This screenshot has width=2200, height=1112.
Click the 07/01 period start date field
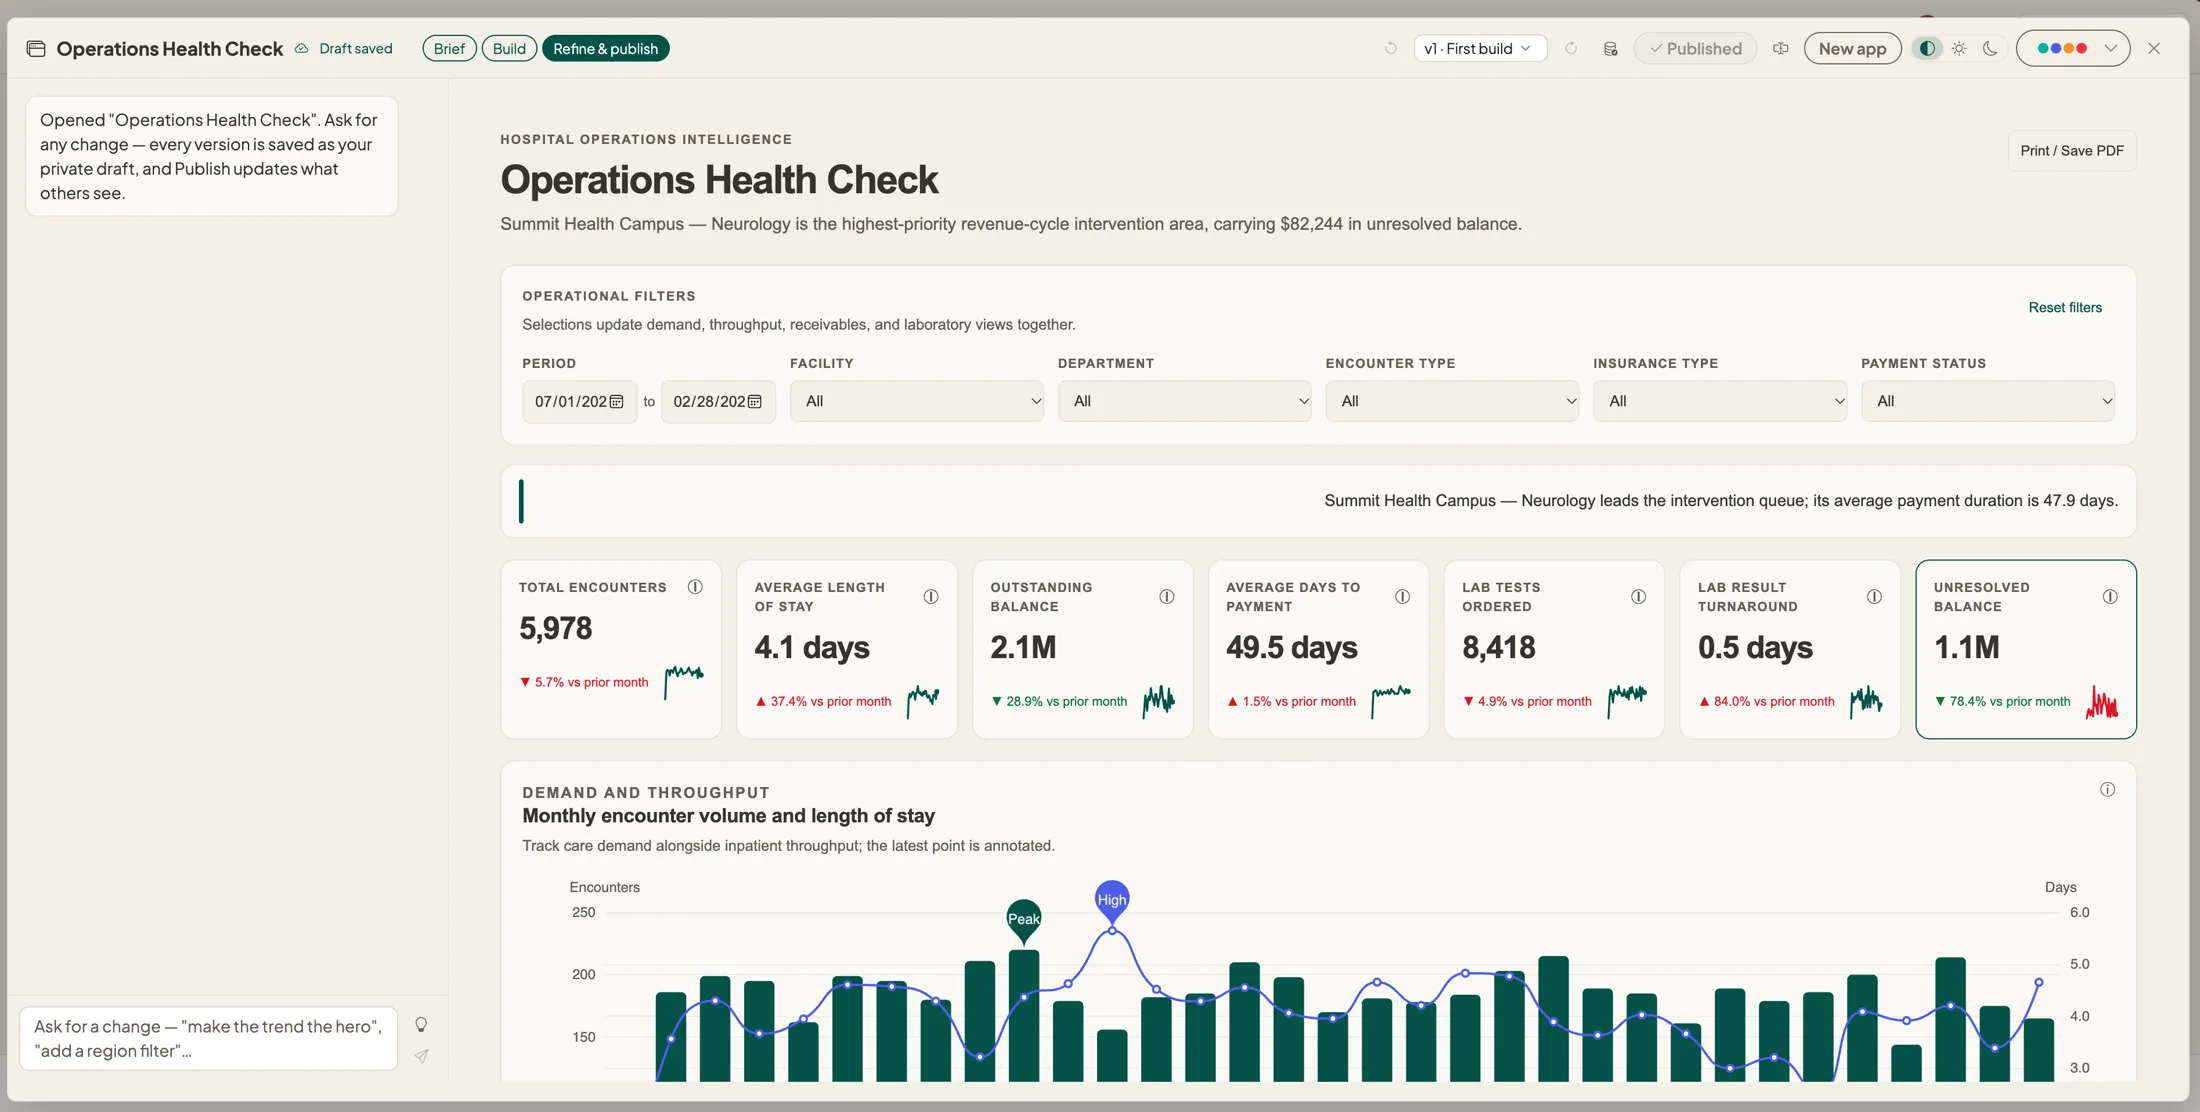tap(579, 401)
